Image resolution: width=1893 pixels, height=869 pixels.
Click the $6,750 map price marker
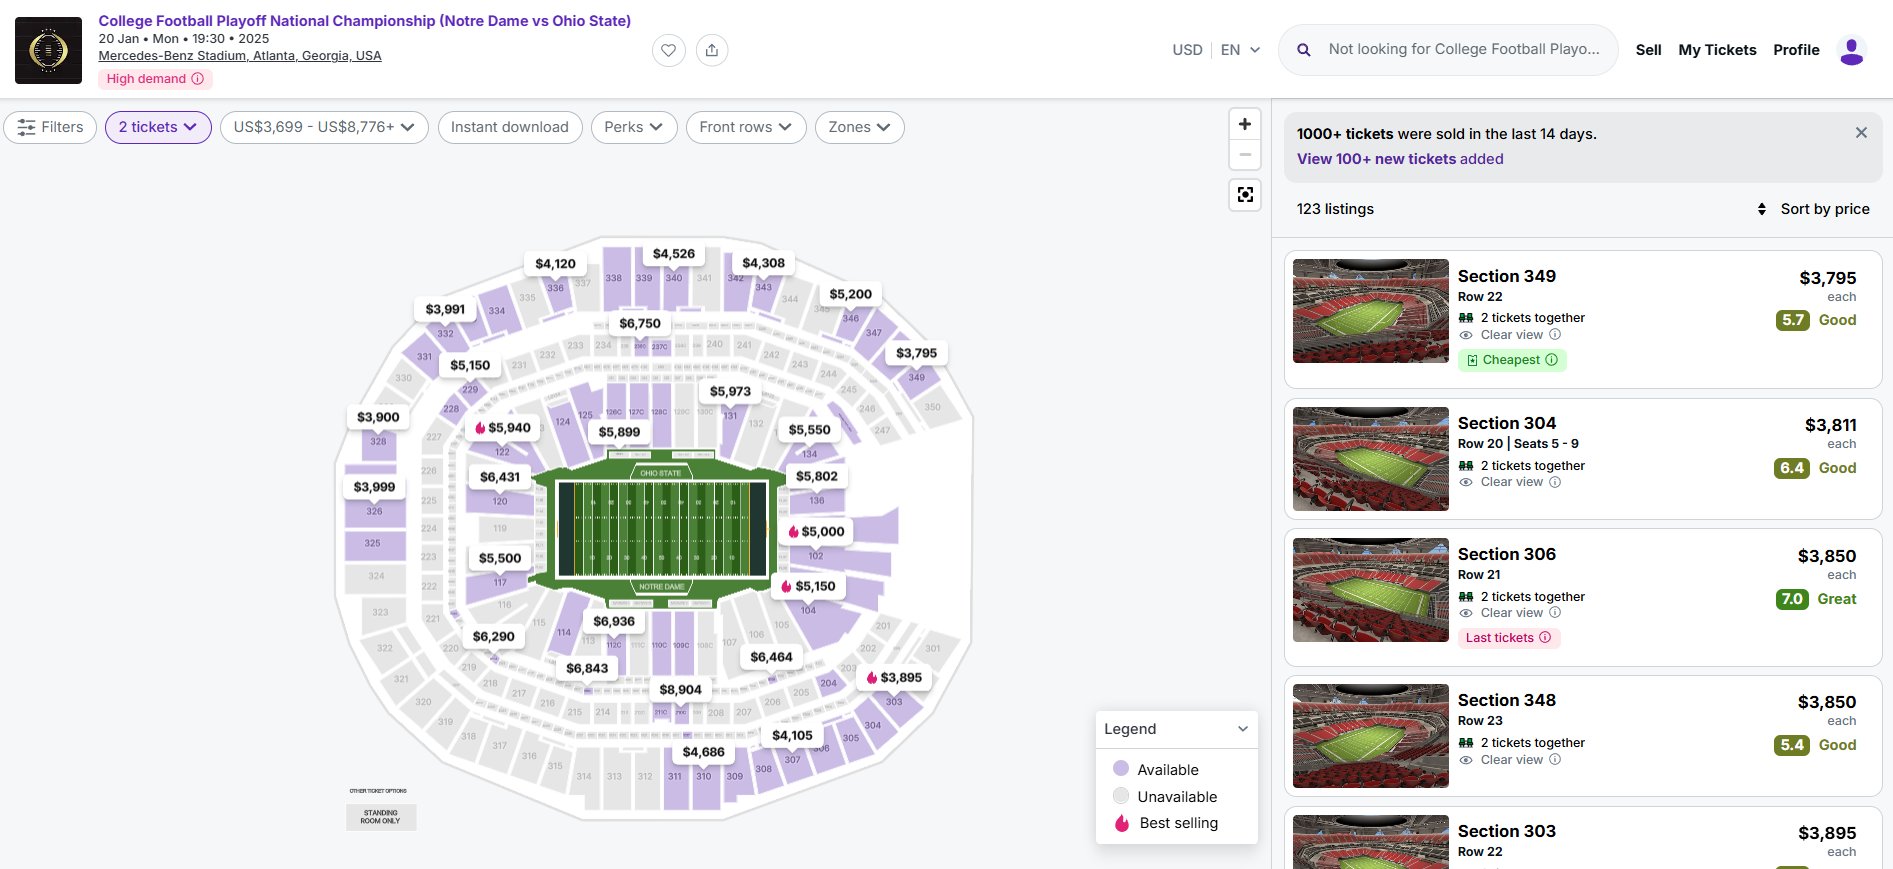[x=640, y=324]
